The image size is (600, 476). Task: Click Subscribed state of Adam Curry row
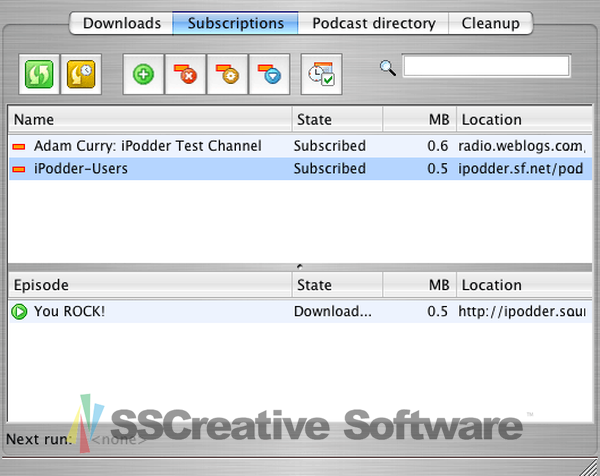pyautogui.click(x=329, y=146)
